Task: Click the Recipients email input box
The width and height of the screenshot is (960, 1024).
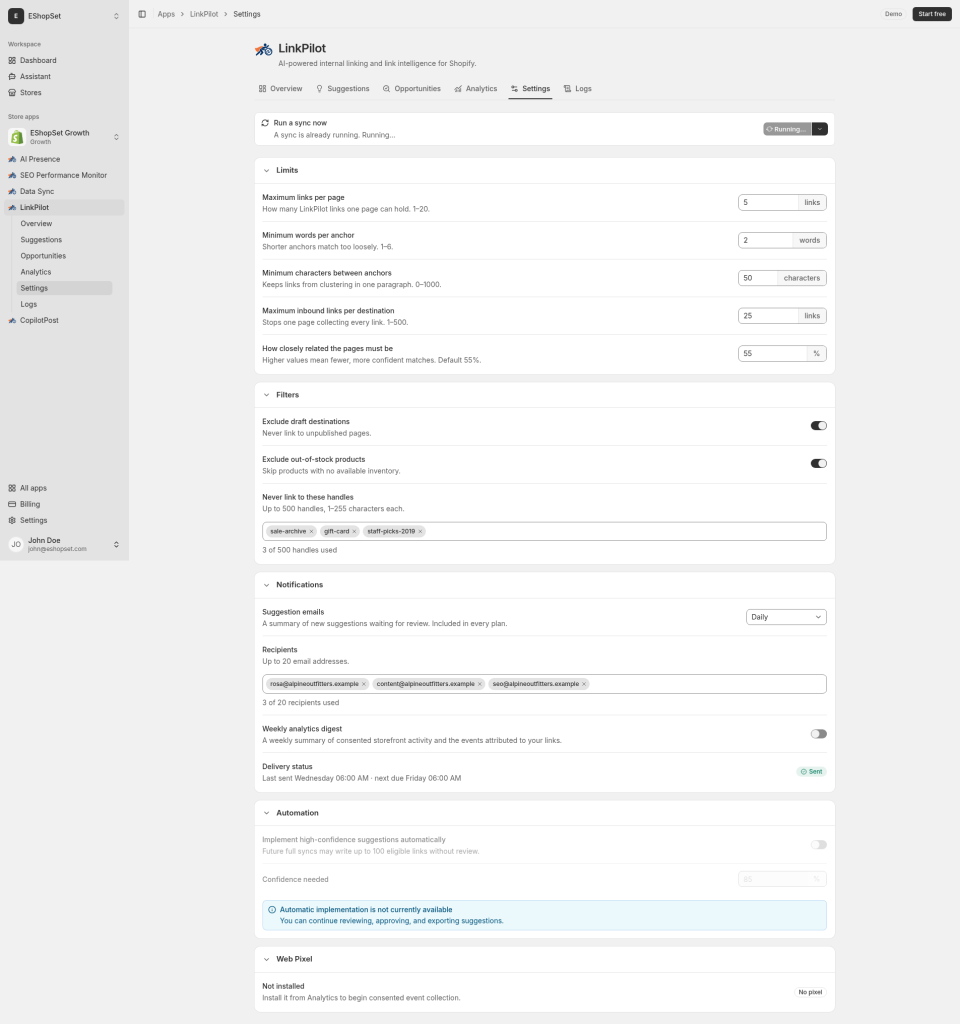Action: click(544, 684)
